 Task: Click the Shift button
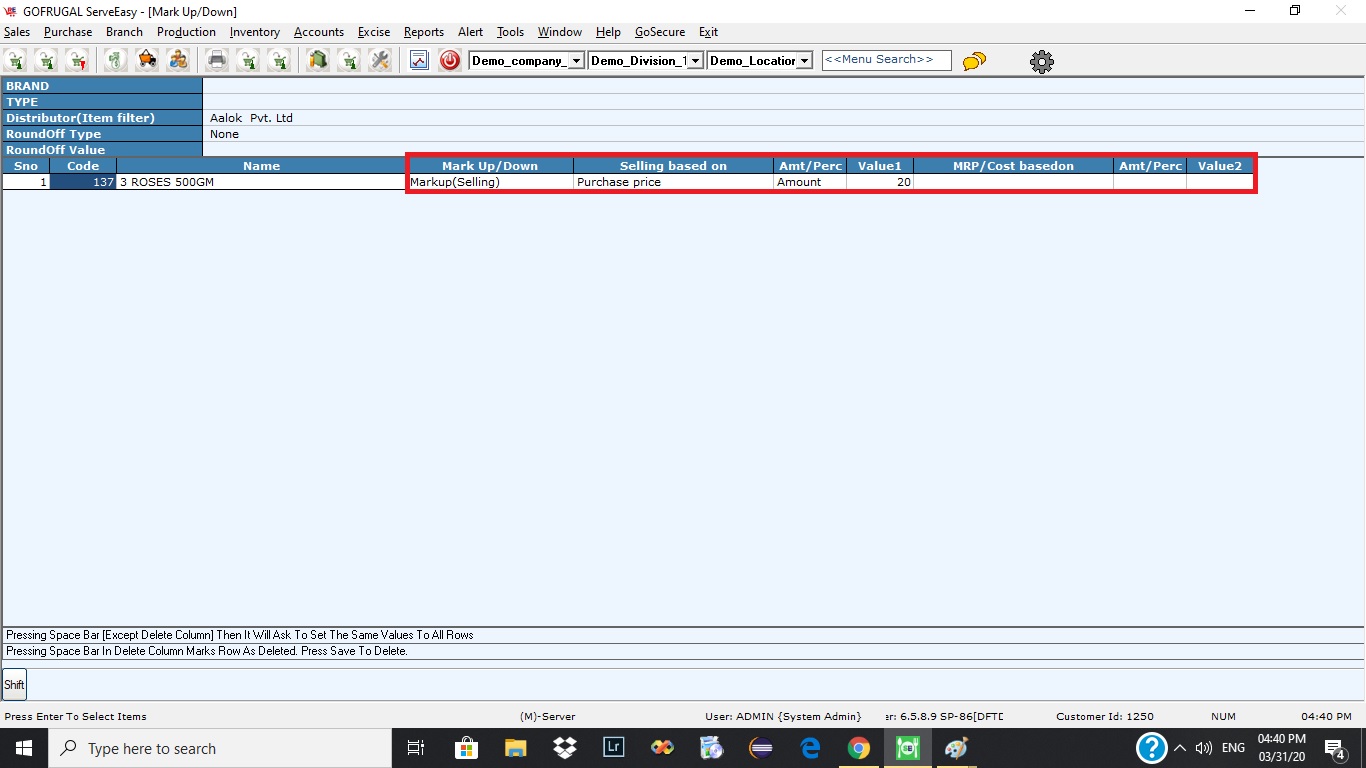pyautogui.click(x=14, y=685)
